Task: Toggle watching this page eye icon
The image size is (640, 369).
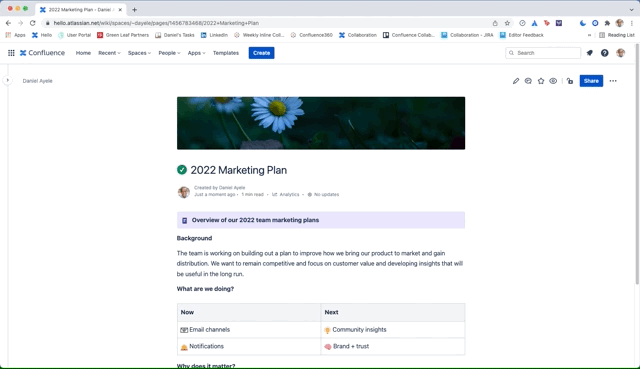Action: (x=553, y=81)
